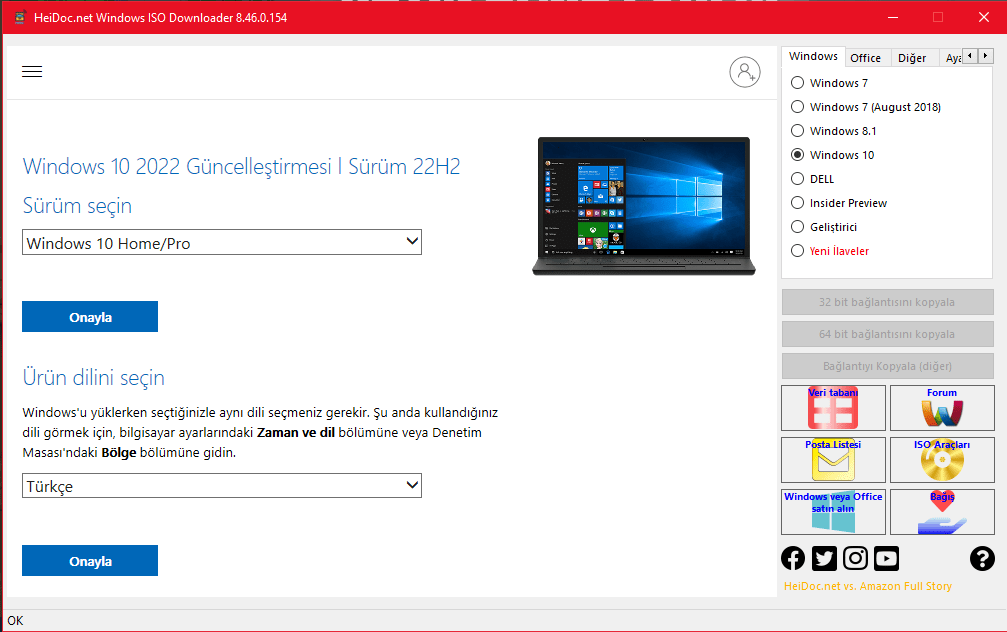Click the OK status bar text

15,620
